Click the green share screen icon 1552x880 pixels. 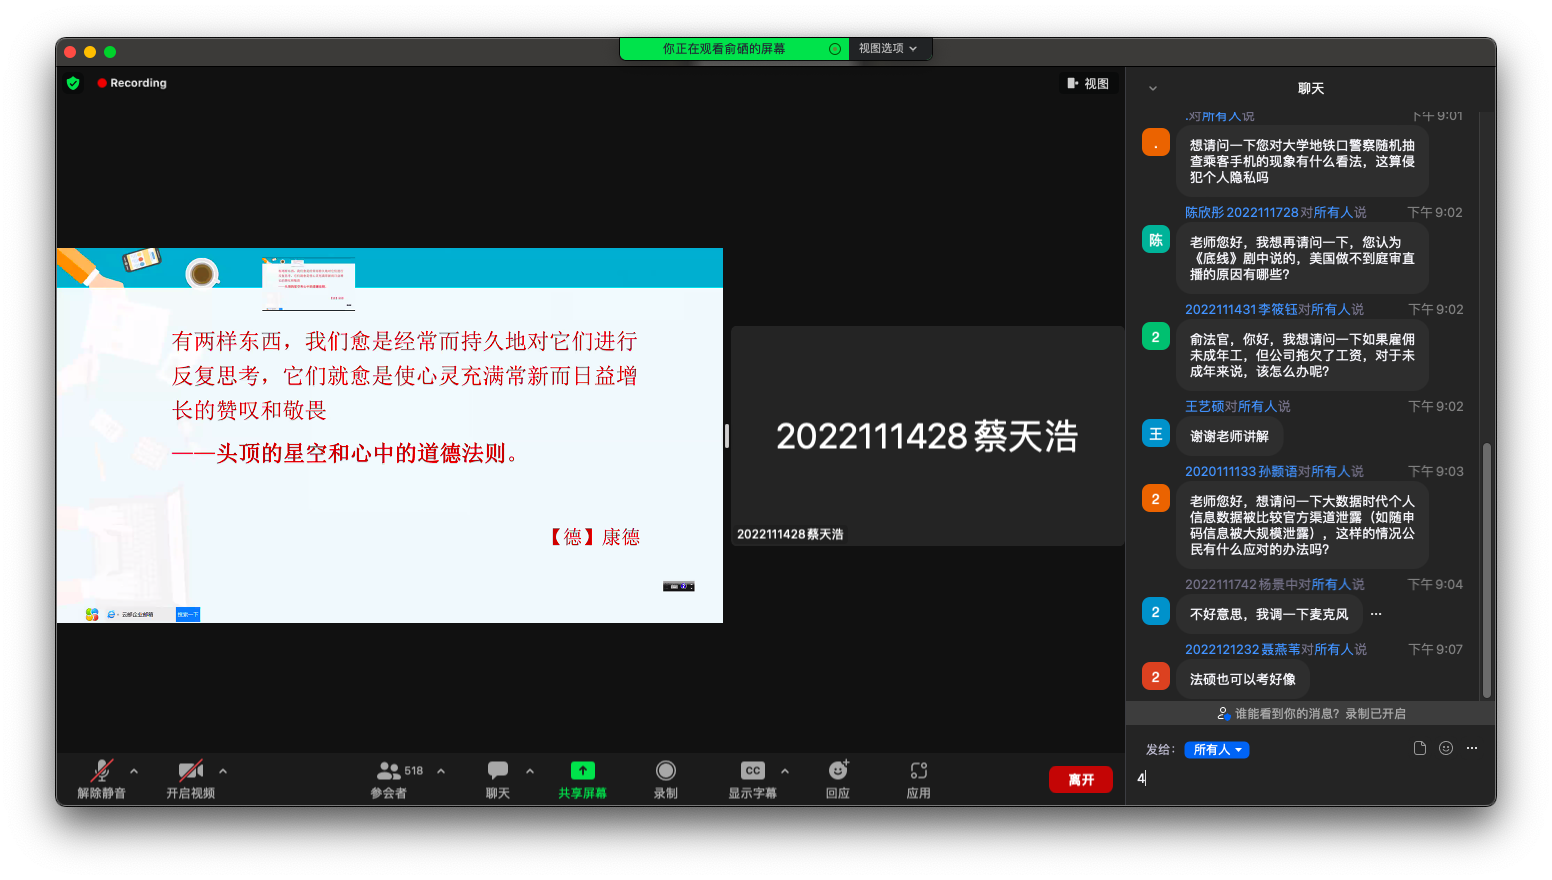582,771
